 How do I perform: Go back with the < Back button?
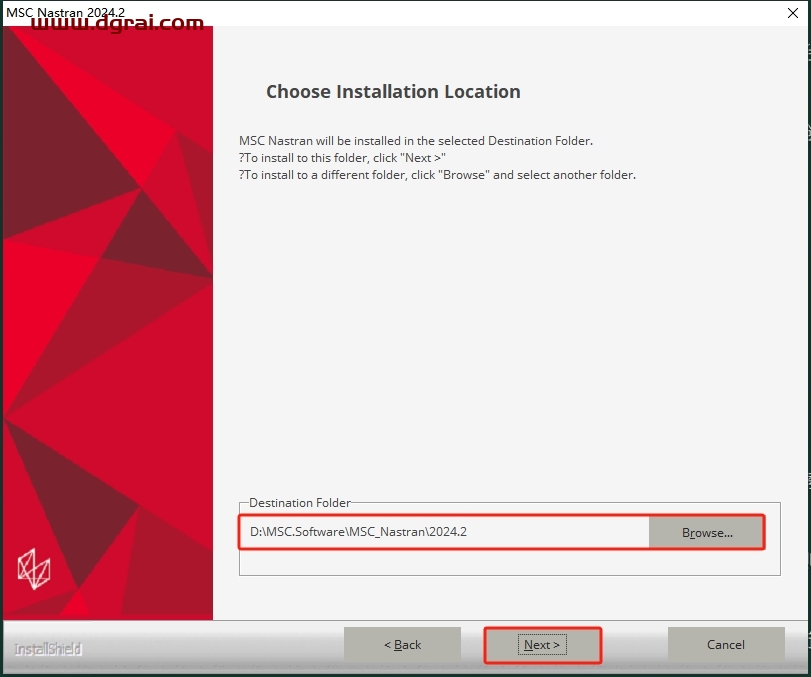point(402,645)
